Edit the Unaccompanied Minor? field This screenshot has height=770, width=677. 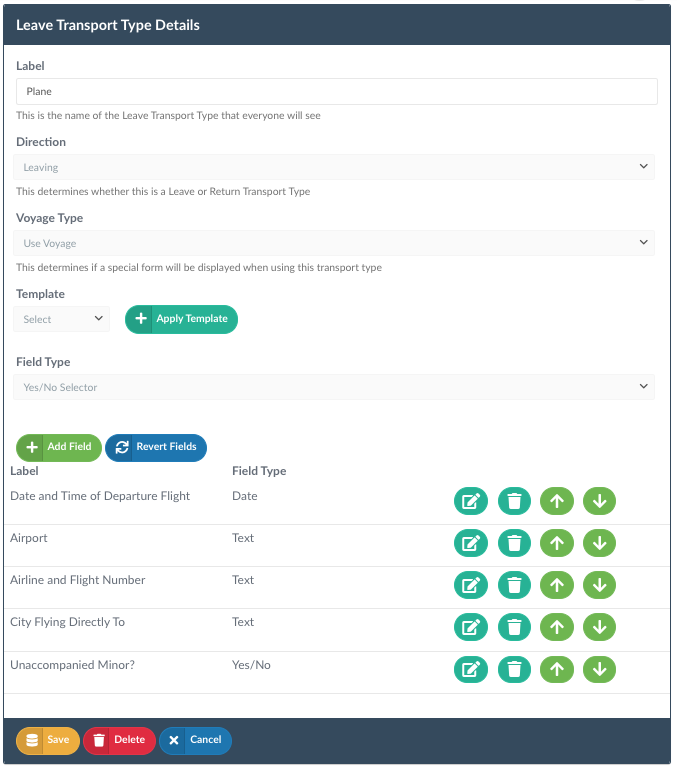tap(470, 669)
